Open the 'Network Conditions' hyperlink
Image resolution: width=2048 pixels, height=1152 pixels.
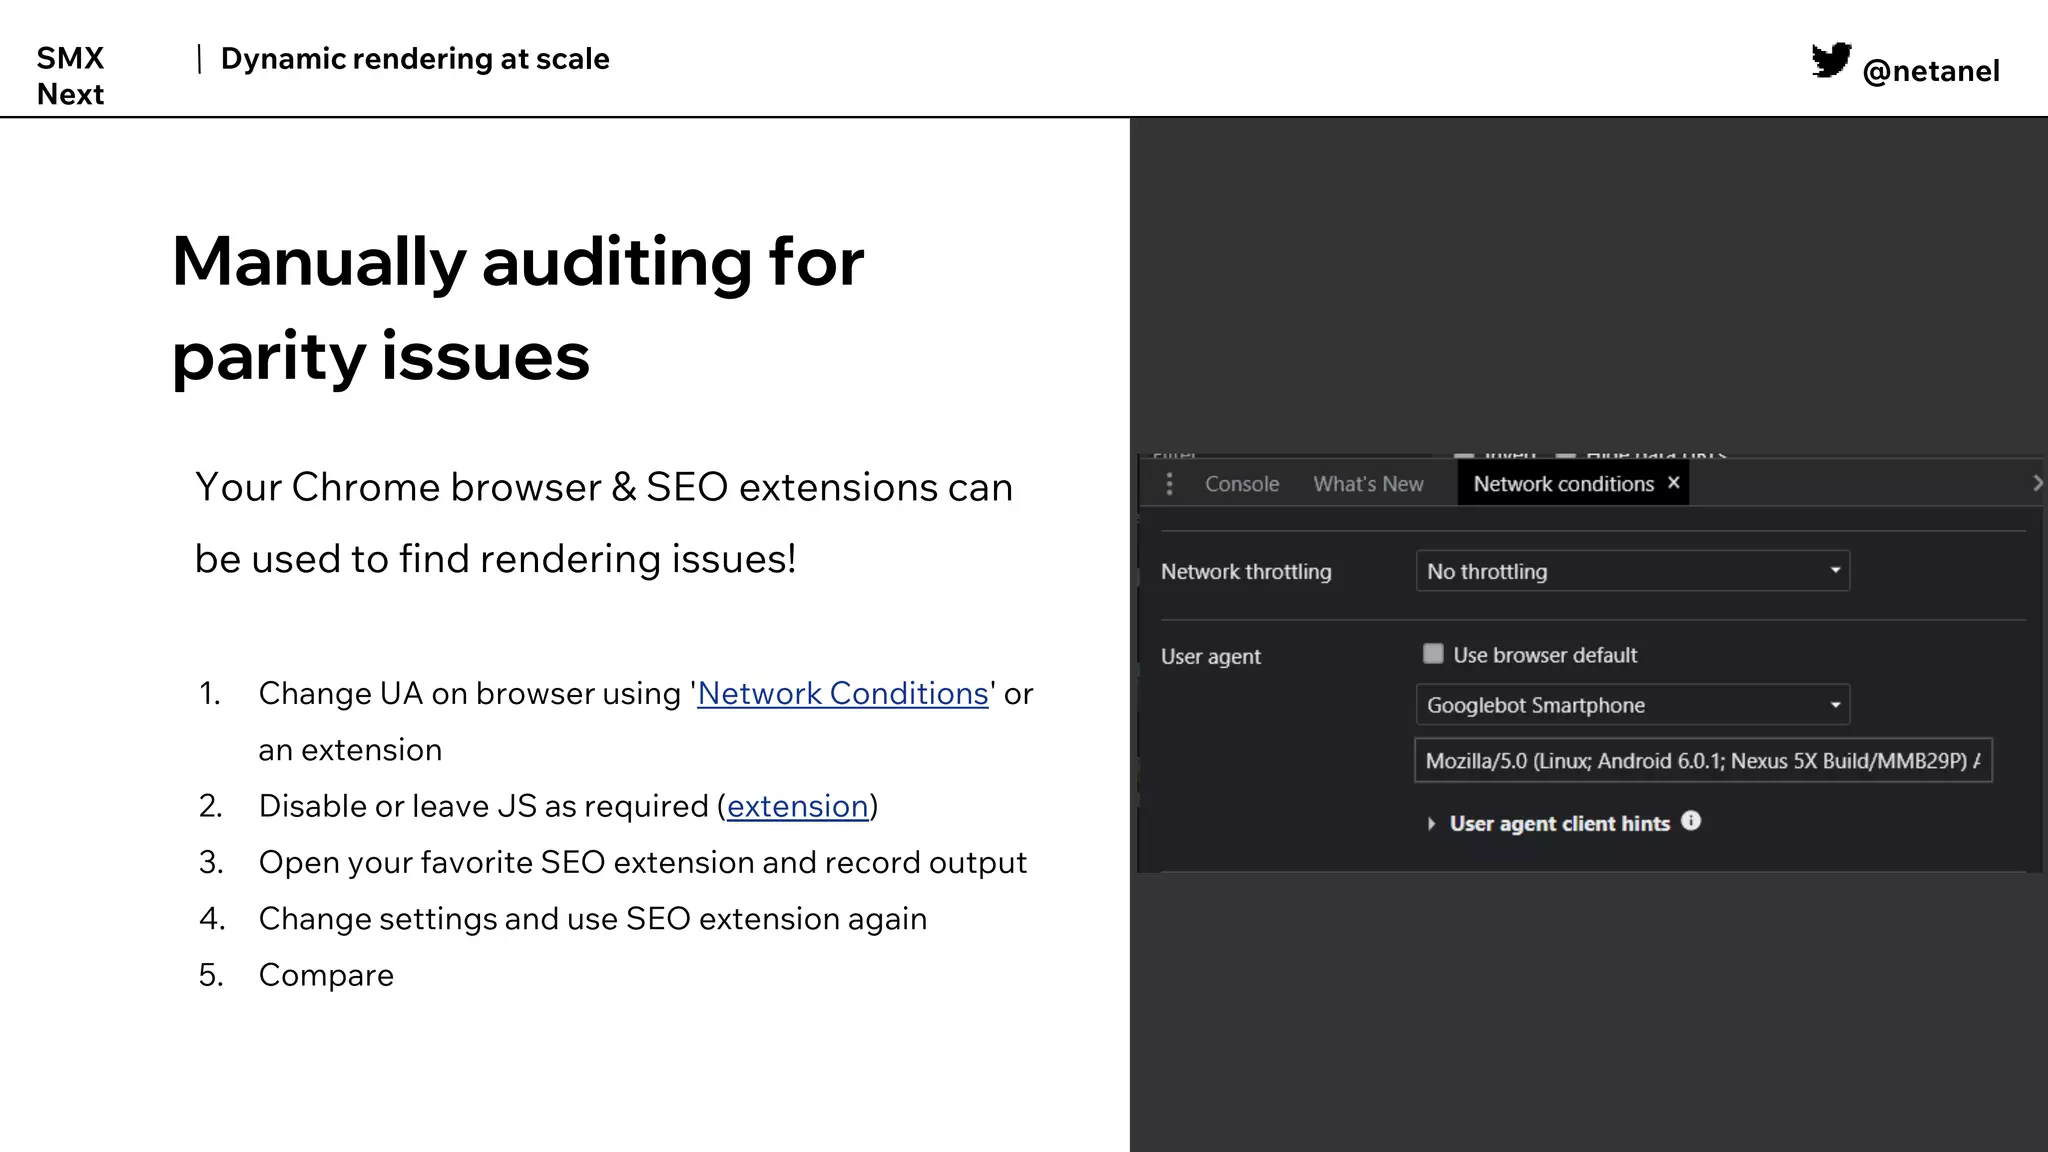tap(842, 694)
